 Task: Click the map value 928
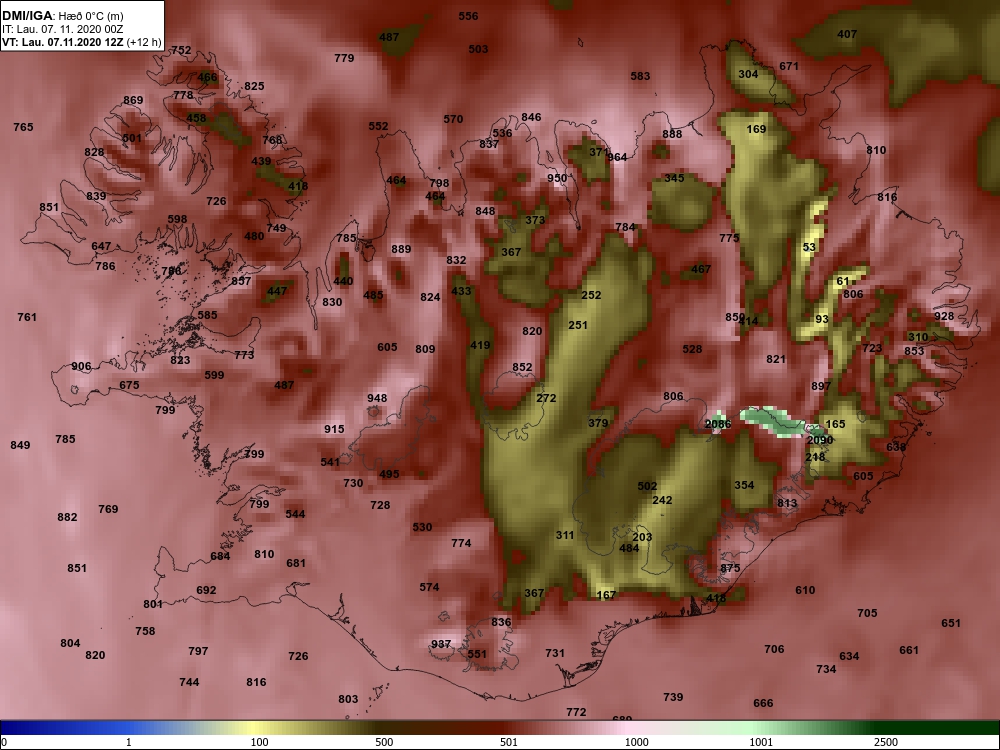(x=944, y=316)
